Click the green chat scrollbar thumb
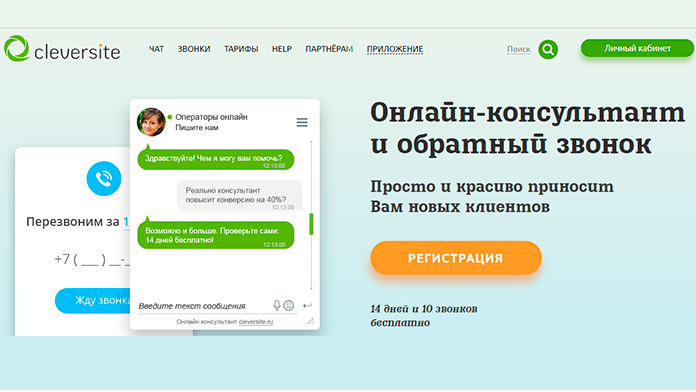696x392 pixels. pyautogui.click(x=311, y=224)
